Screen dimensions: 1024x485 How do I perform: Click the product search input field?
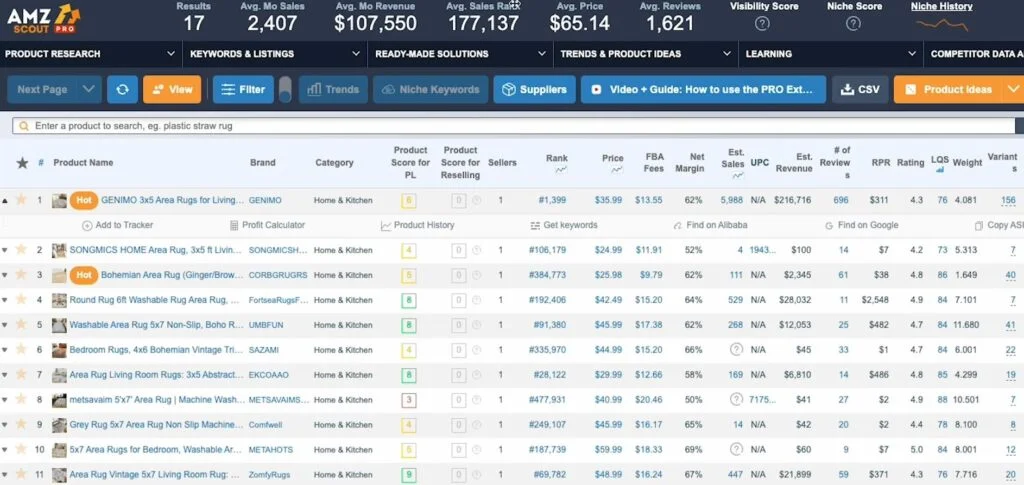pyautogui.click(x=513, y=126)
